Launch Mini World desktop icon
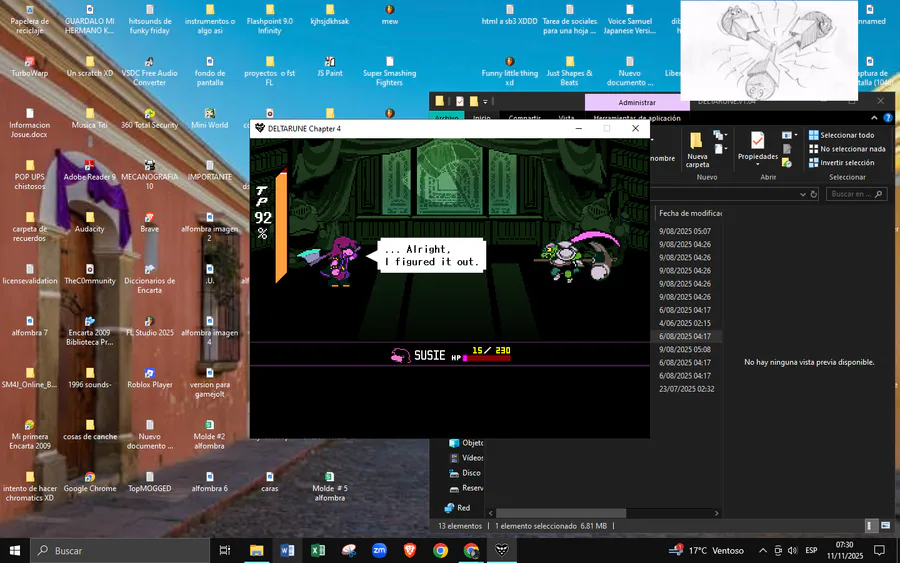This screenshot has width=900, height=563. click(210, 118)
